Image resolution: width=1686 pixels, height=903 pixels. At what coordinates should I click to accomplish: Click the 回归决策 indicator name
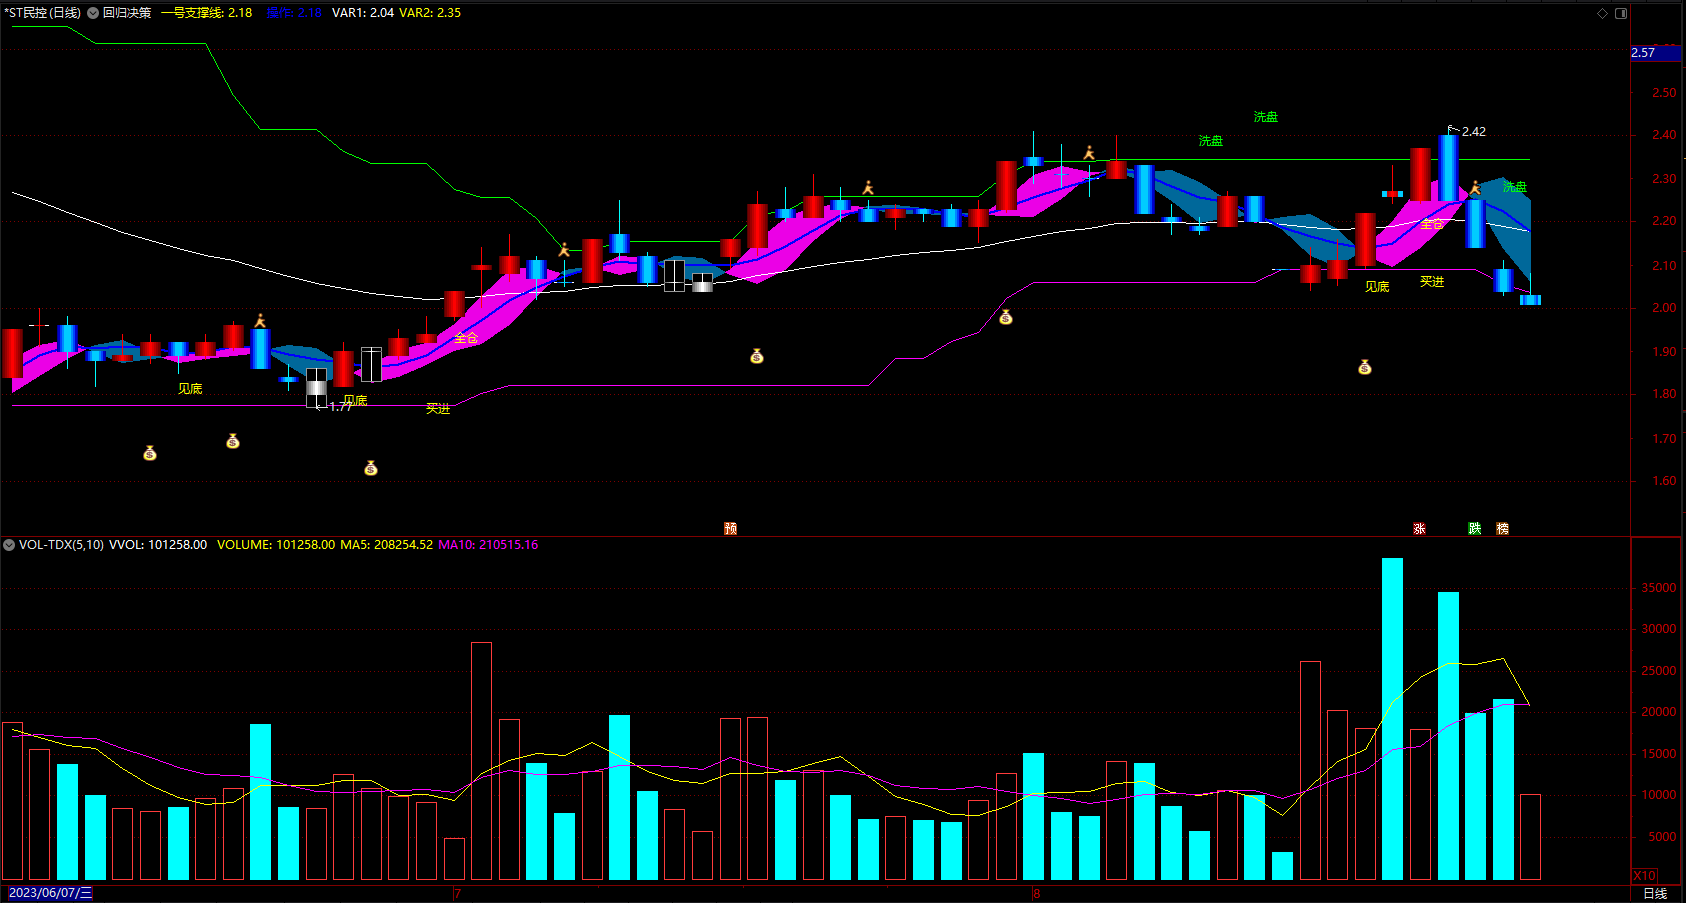(x=127, y=13)
